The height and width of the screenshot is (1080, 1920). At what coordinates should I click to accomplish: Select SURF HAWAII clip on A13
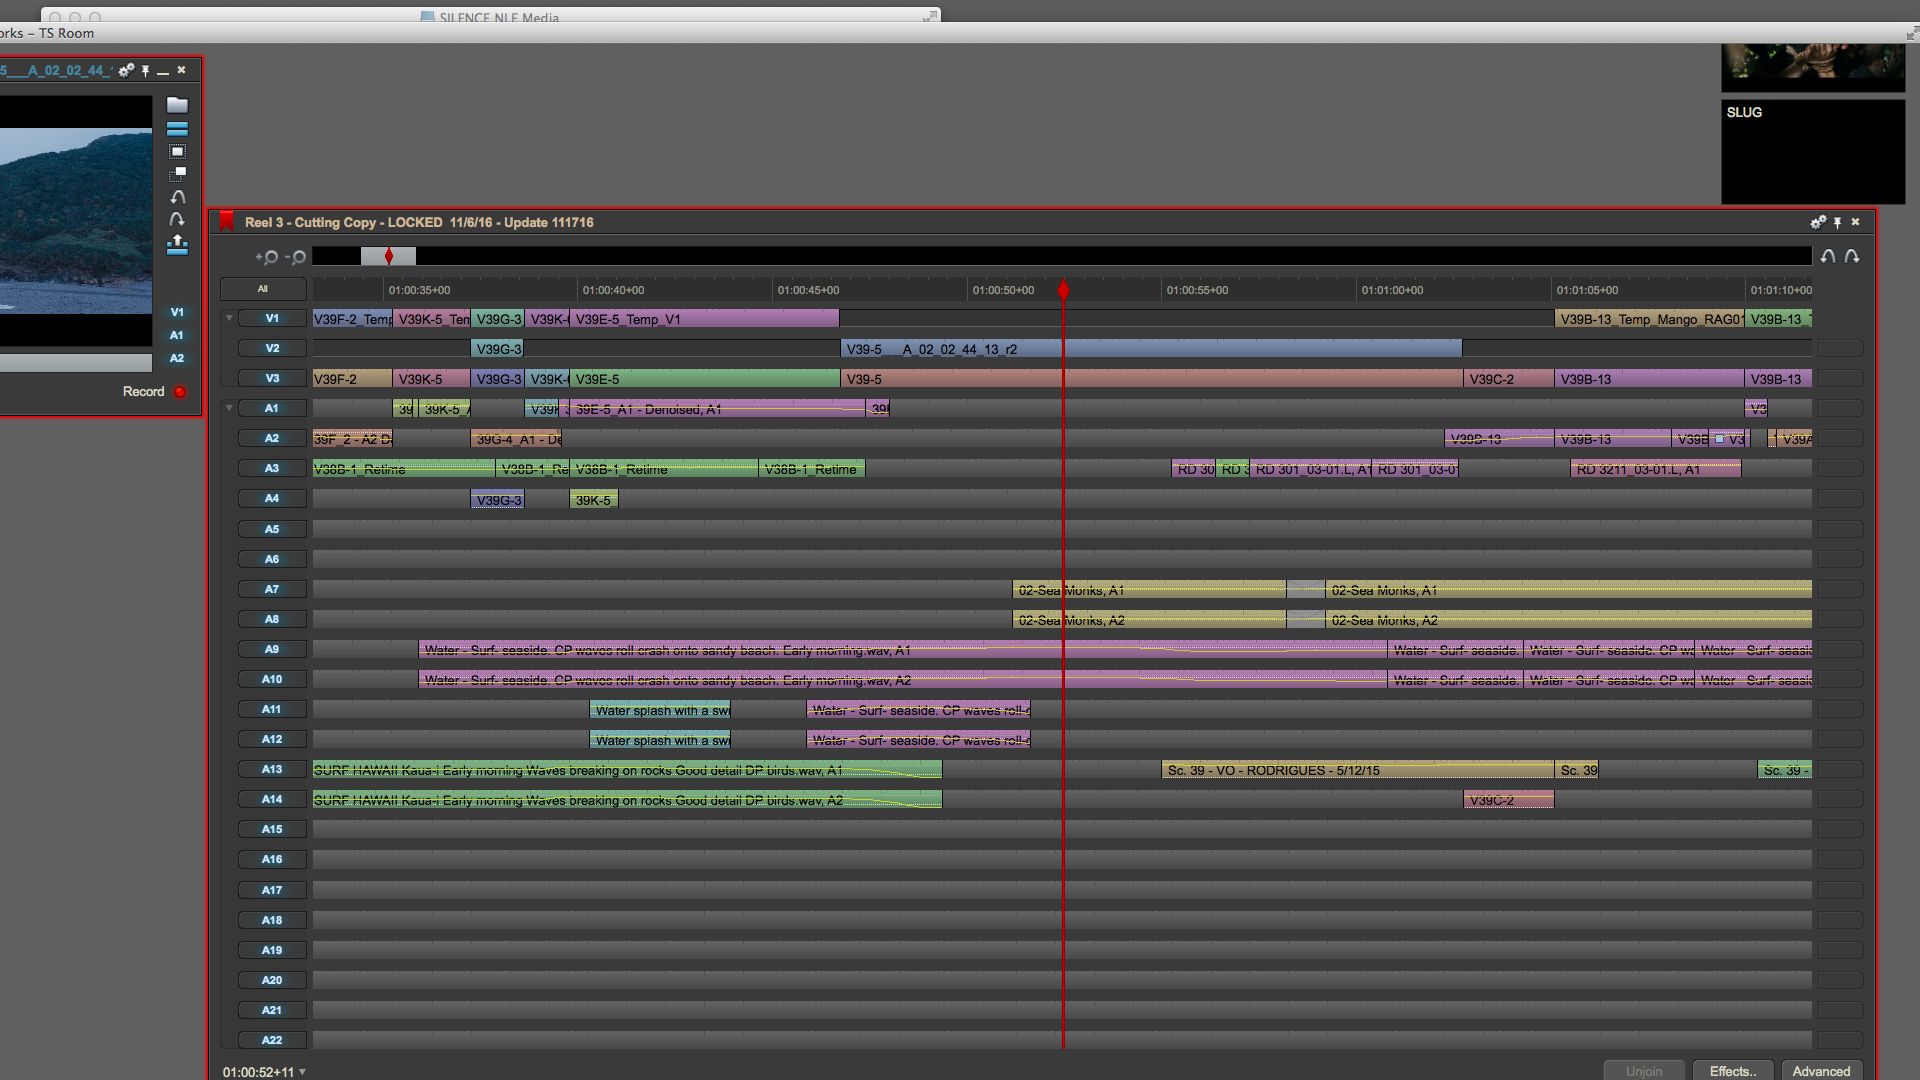point(627,770)
